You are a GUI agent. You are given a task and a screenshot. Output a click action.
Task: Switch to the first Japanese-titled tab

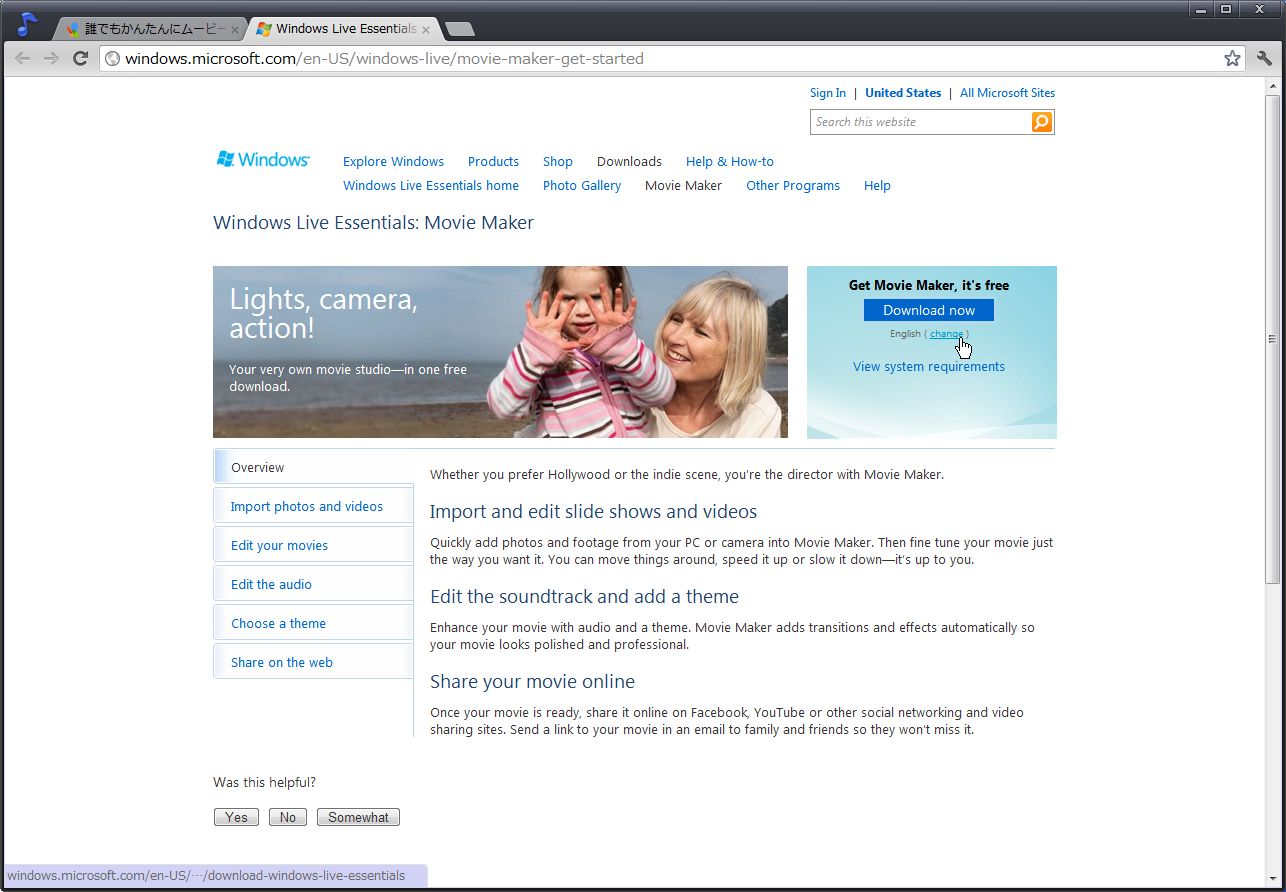tap(150, 29)
